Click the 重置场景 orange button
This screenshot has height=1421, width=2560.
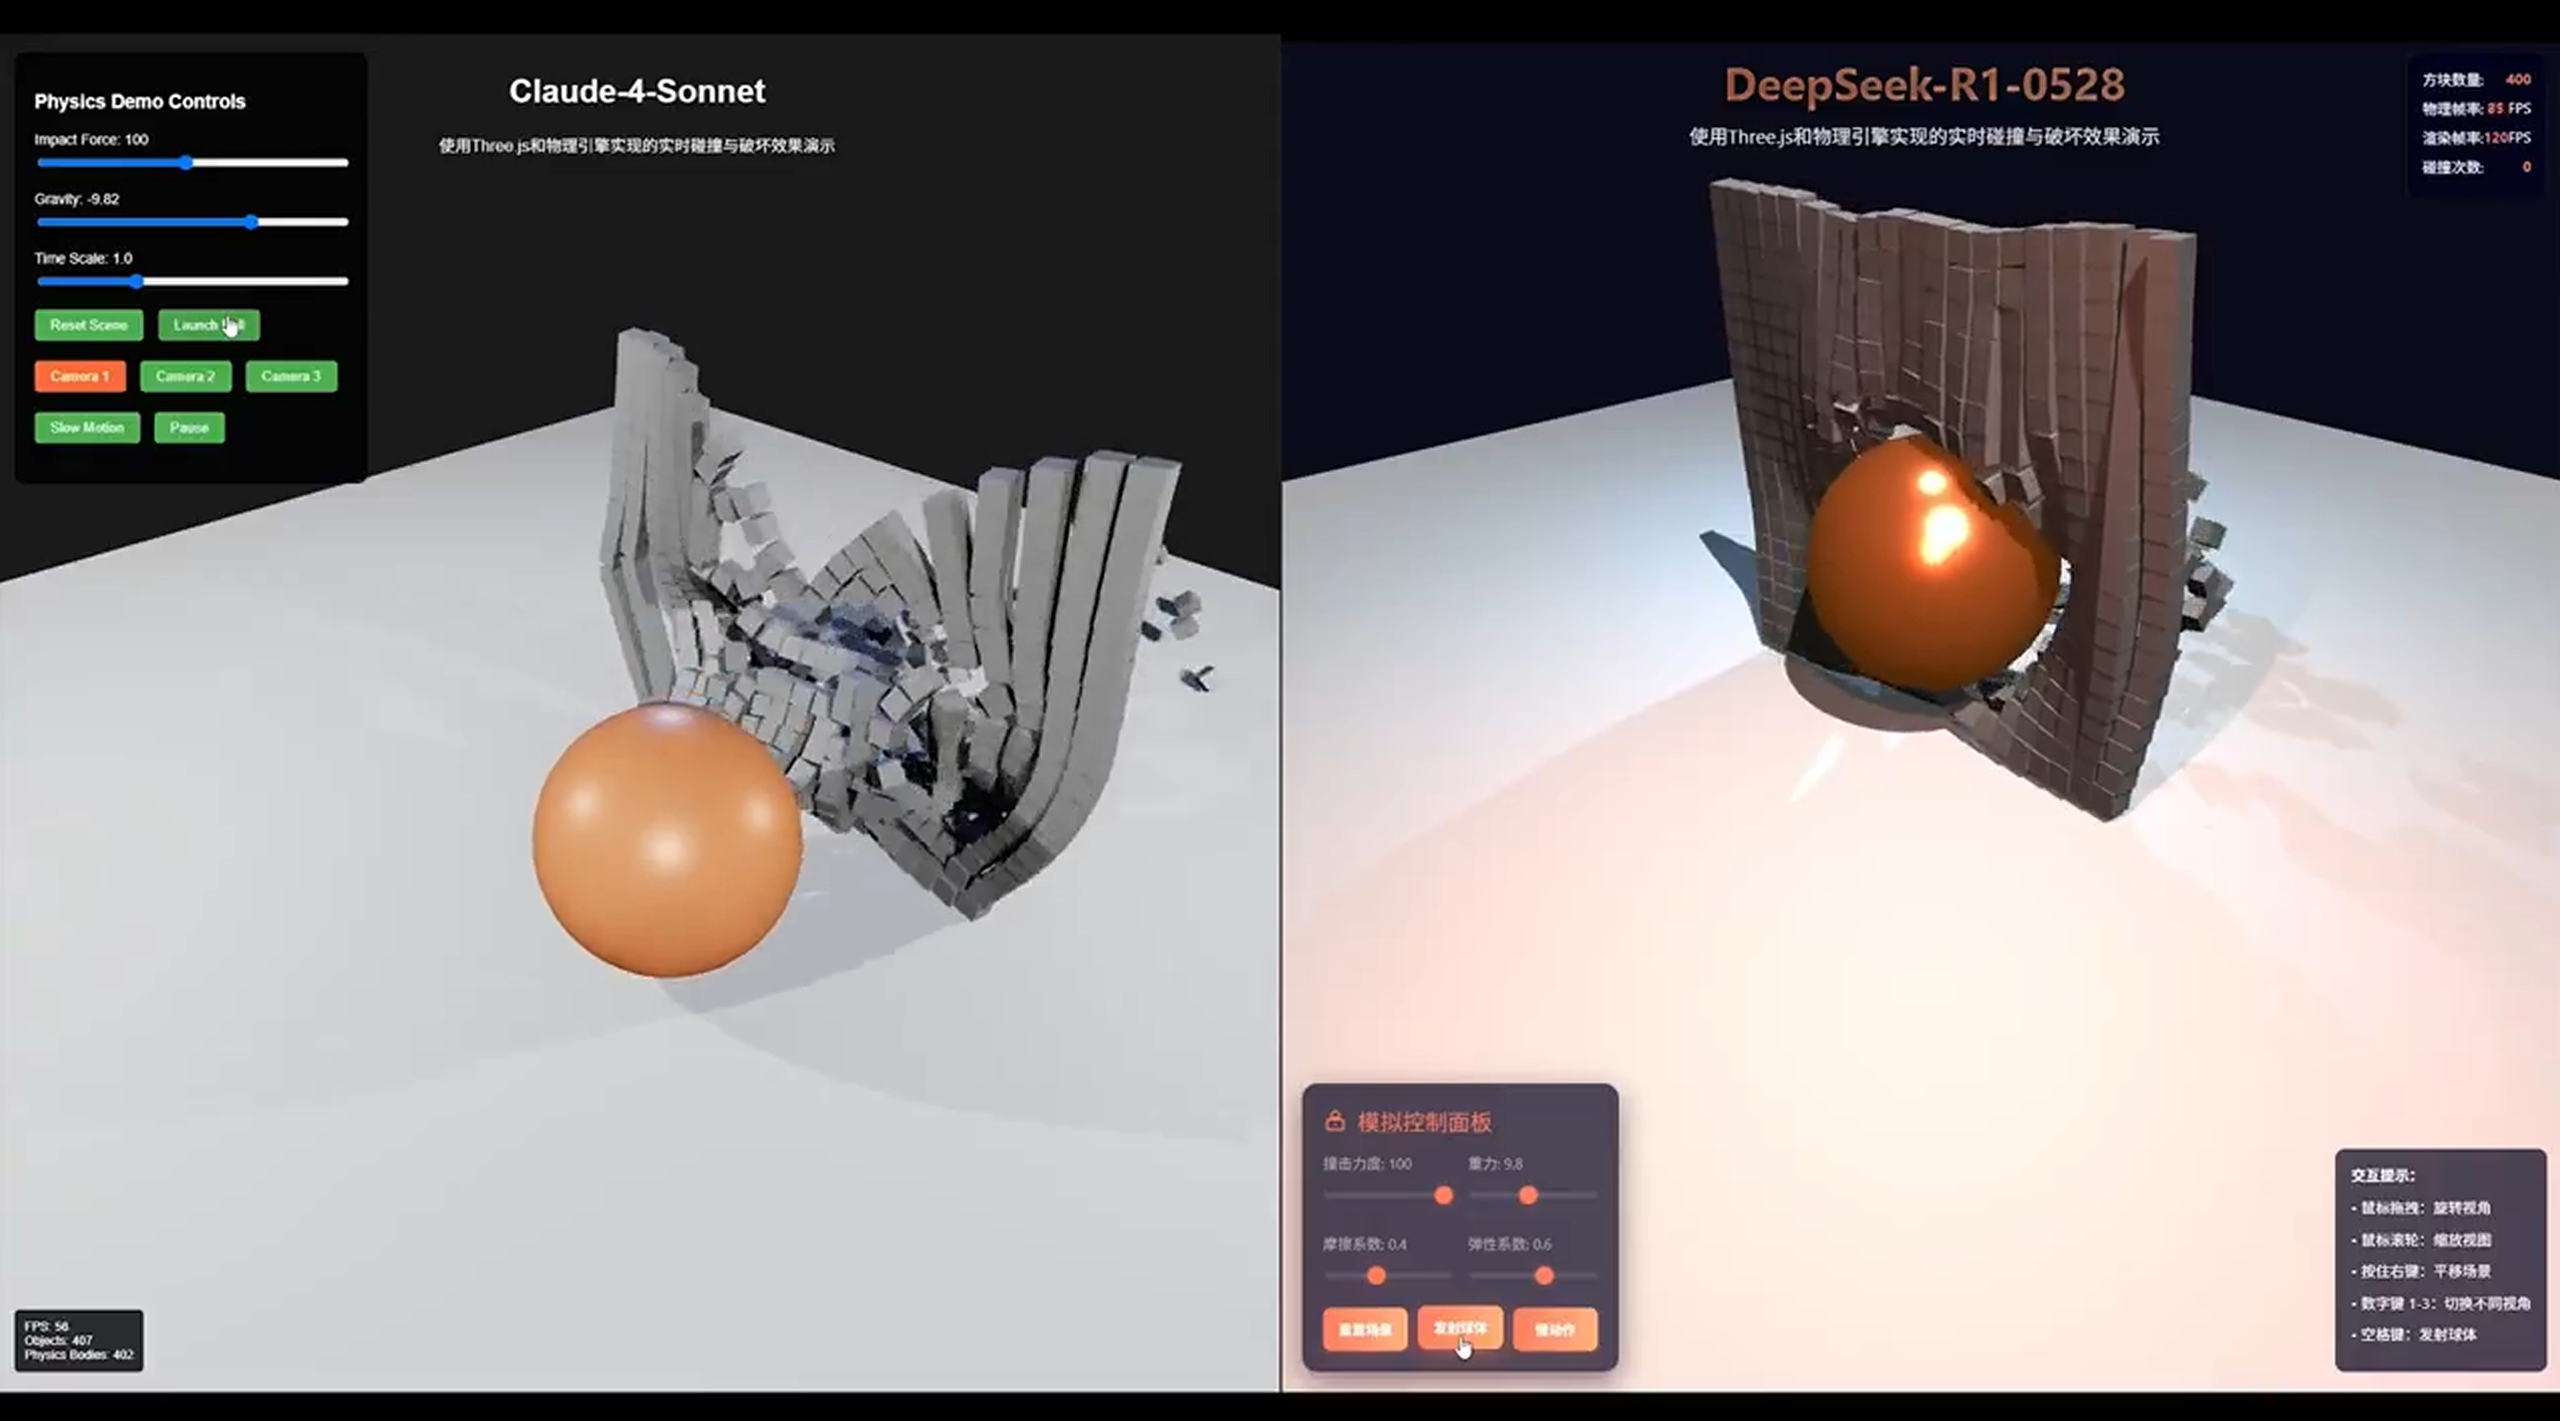(1364, 1329)
